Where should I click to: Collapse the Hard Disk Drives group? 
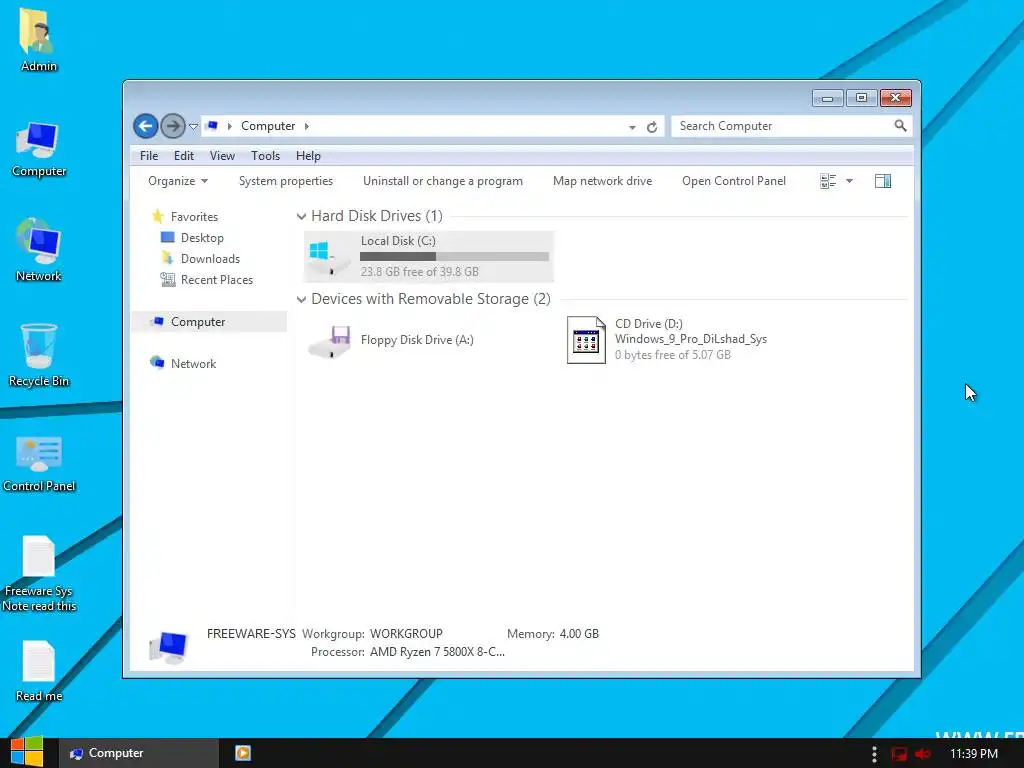pyautogui.click(x=301, y=216)
